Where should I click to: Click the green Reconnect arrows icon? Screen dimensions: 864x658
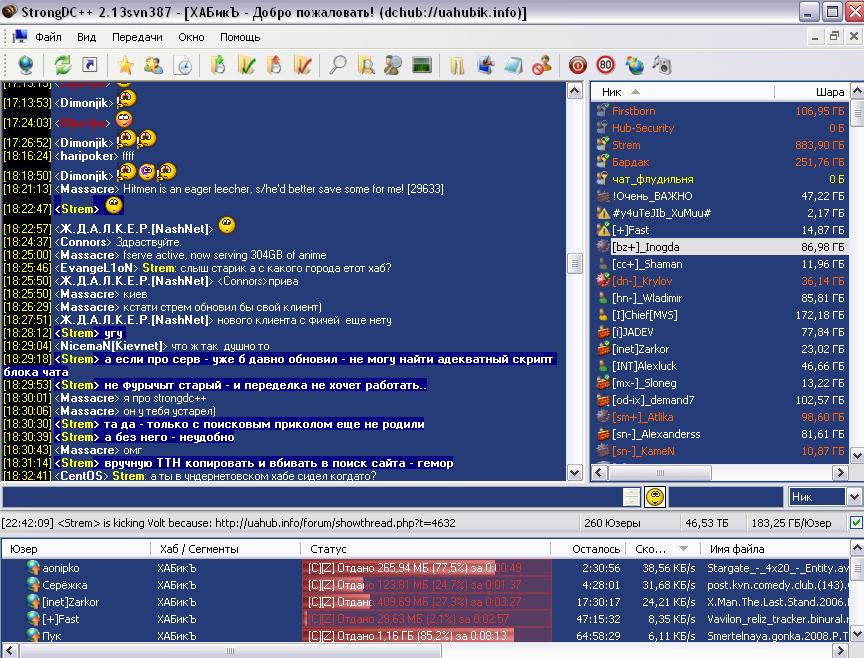coord(63,66)
